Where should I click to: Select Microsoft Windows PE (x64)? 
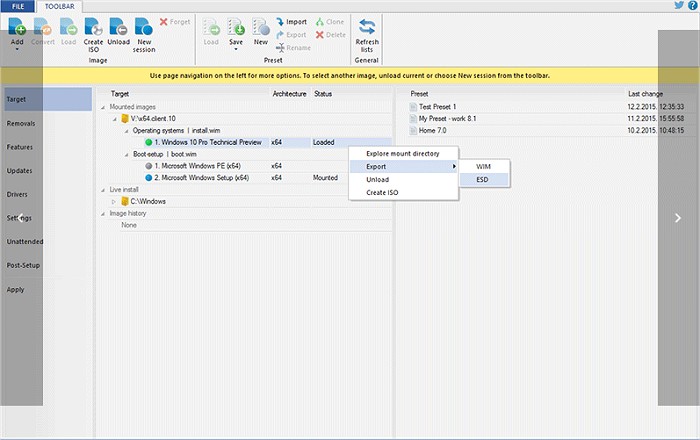197,166
